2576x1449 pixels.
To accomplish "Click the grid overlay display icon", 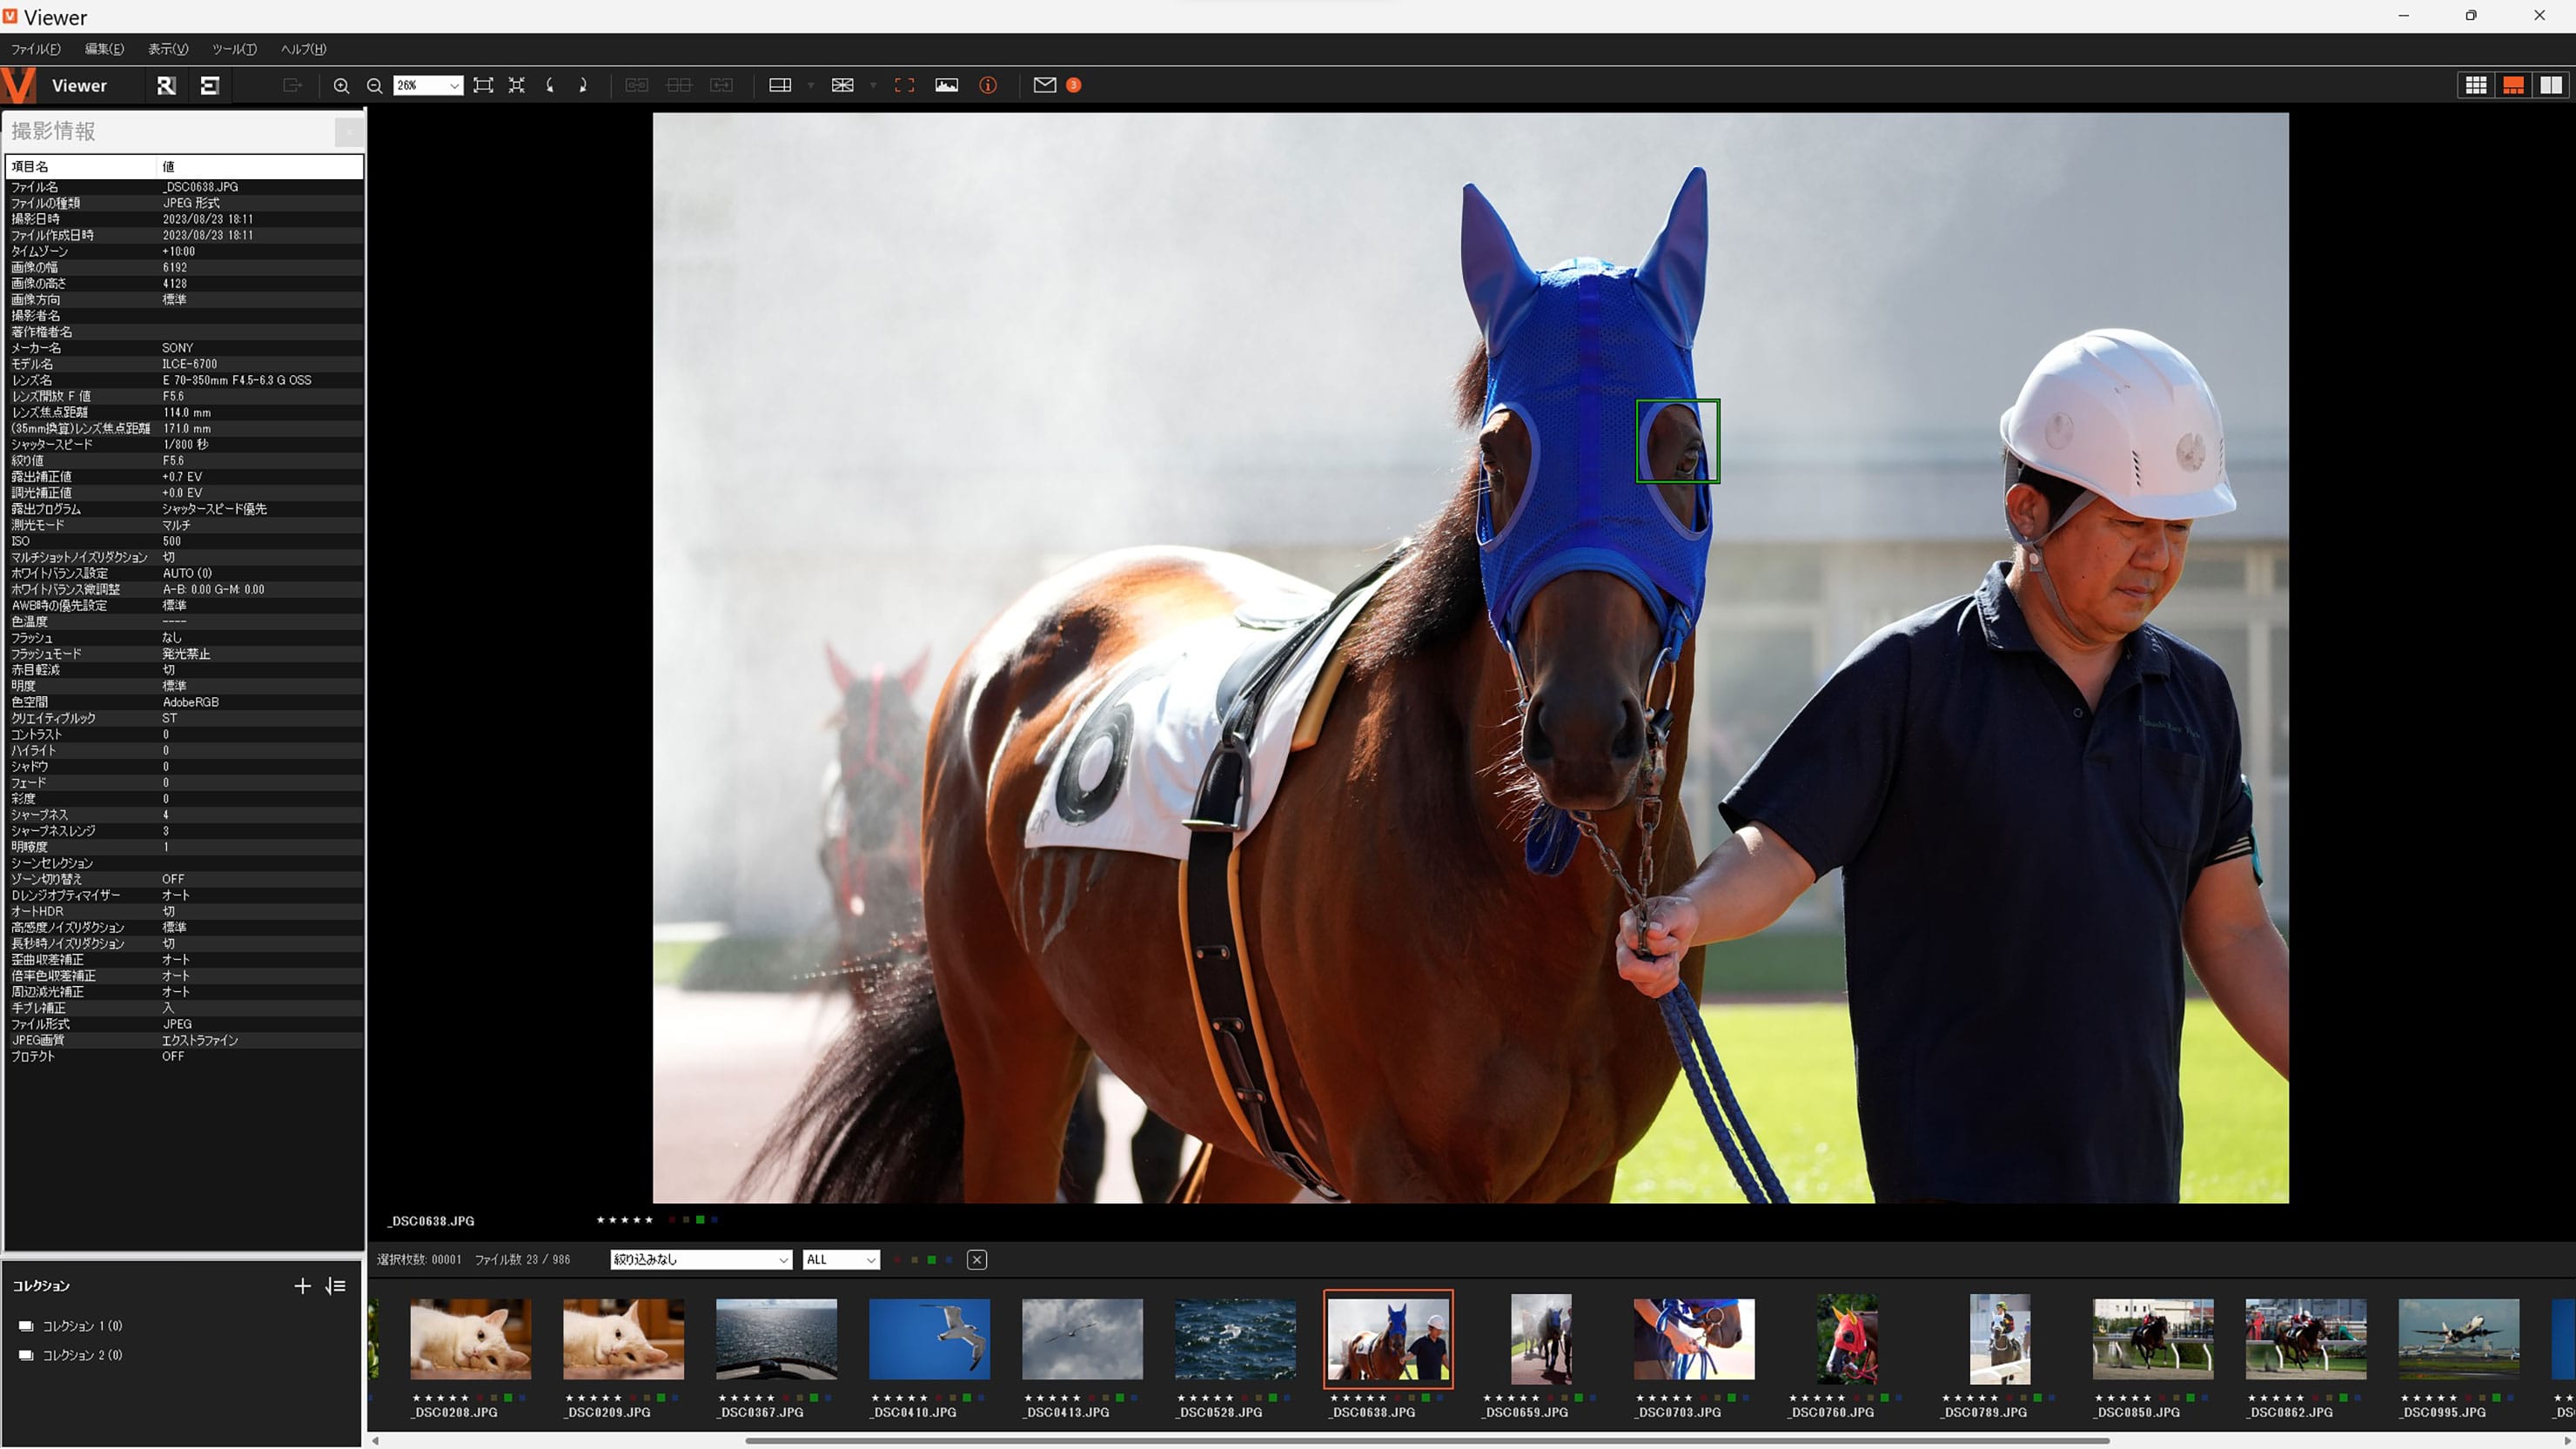I will (842, 85).
